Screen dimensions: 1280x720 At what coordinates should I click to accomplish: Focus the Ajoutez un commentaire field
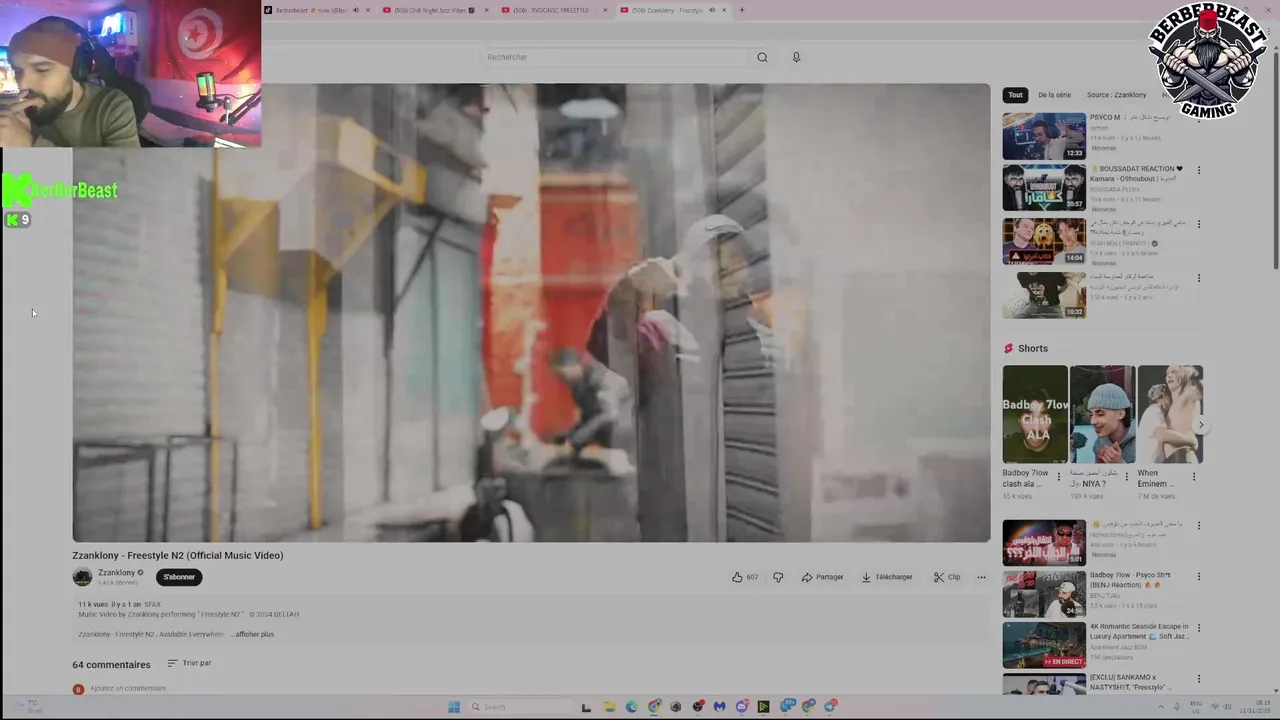pyautogui.click(x=128, y=688)
